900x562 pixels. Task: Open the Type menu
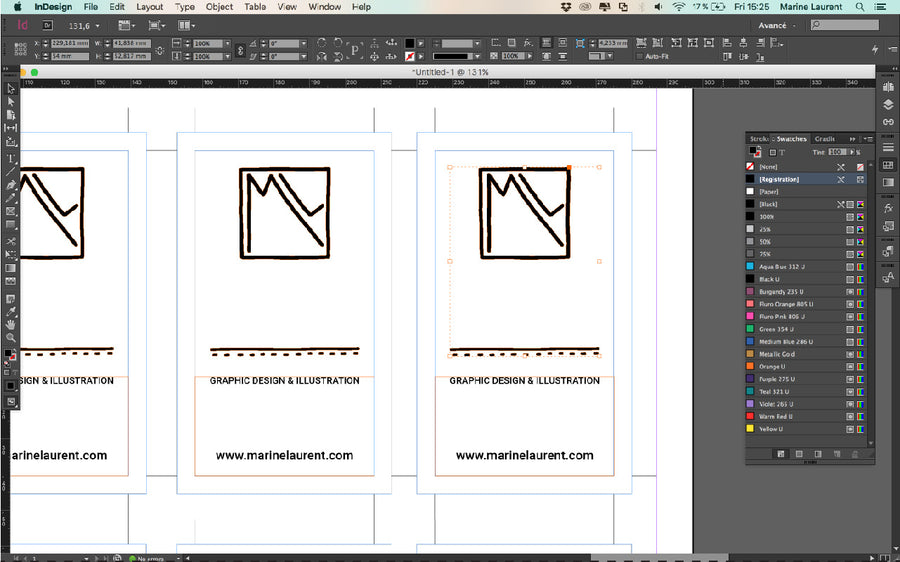point(185,7)
